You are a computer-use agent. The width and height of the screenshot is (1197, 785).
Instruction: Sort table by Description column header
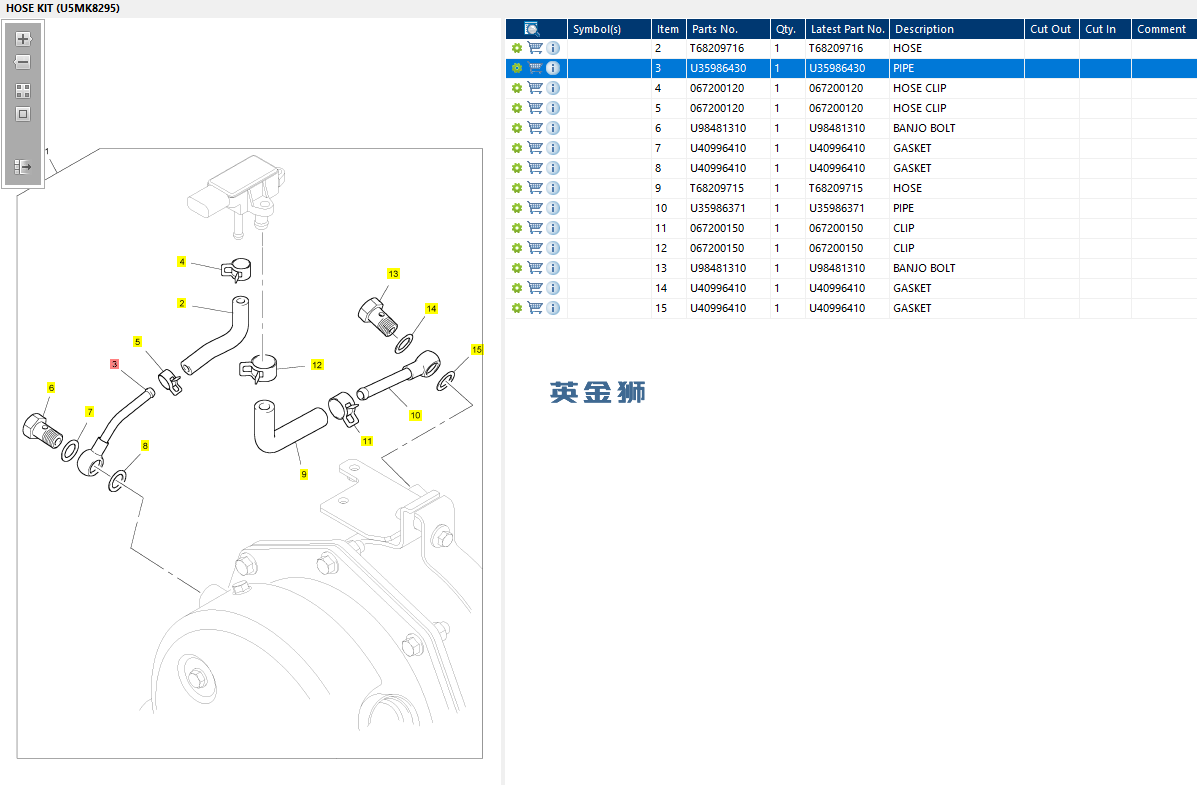coord(957,29)
